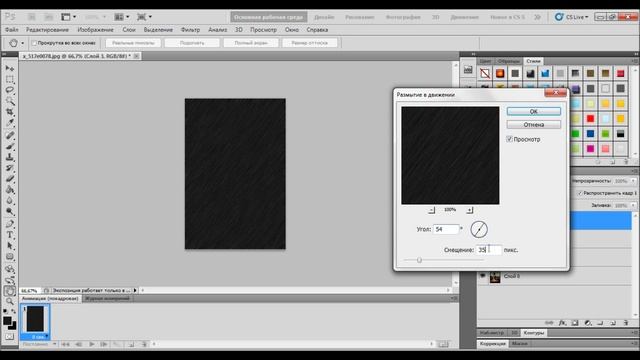Click the Смещение distance slider handle
The height and width of the screenshot is (360, 640).
pos(419,260)
